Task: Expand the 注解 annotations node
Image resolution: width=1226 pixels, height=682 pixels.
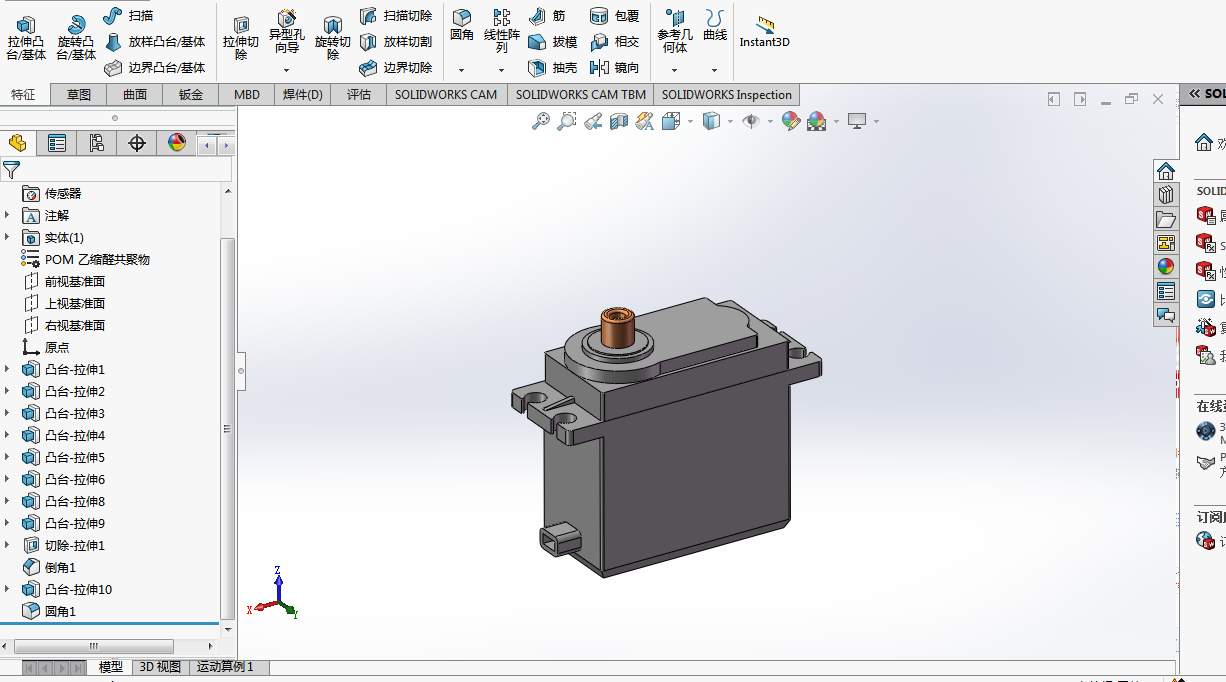Action: (8, 215)
